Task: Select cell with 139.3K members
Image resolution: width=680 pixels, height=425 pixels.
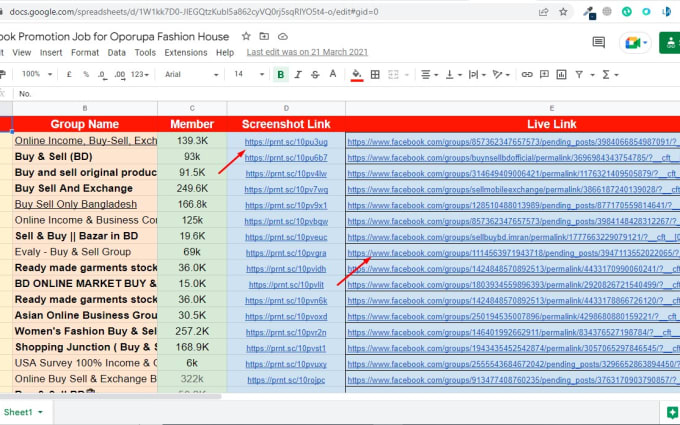Action: [192, 141]
